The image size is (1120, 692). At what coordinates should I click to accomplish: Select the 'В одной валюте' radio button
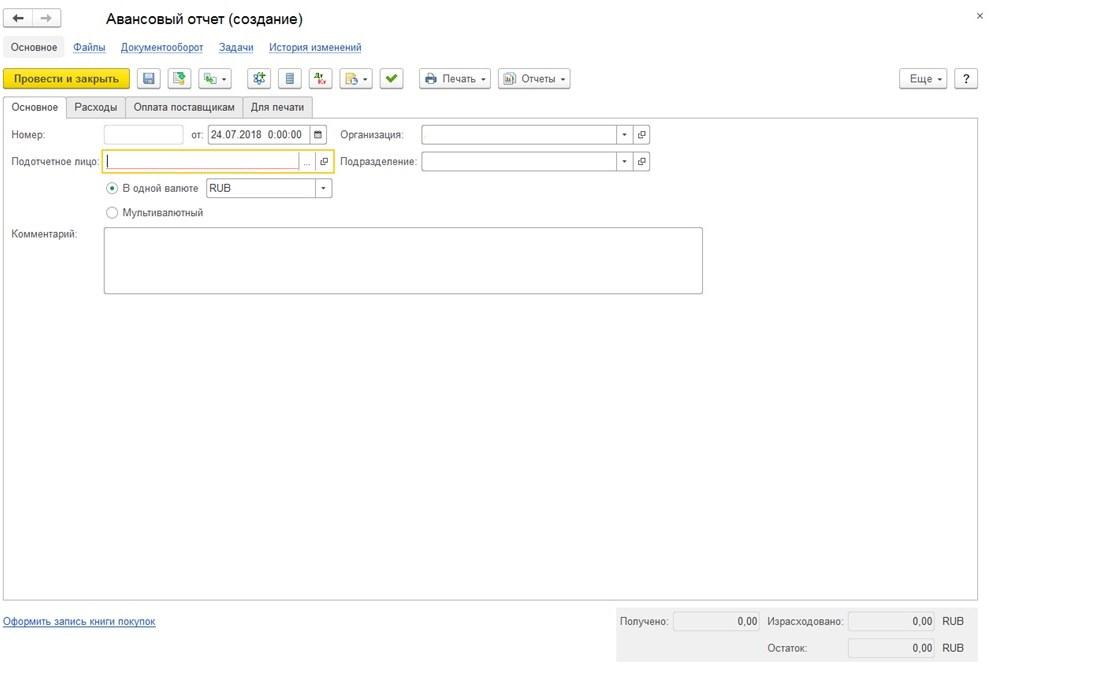click(112, 188)
